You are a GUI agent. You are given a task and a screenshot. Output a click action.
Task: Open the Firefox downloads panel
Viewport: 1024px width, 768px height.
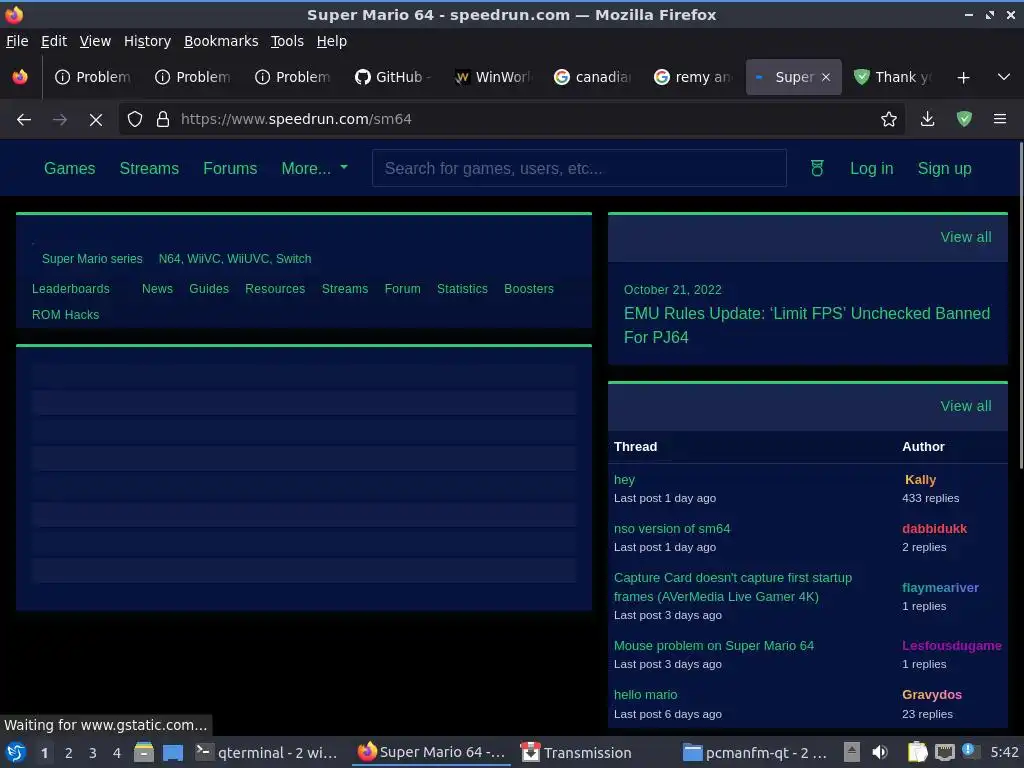coord(927,120)
